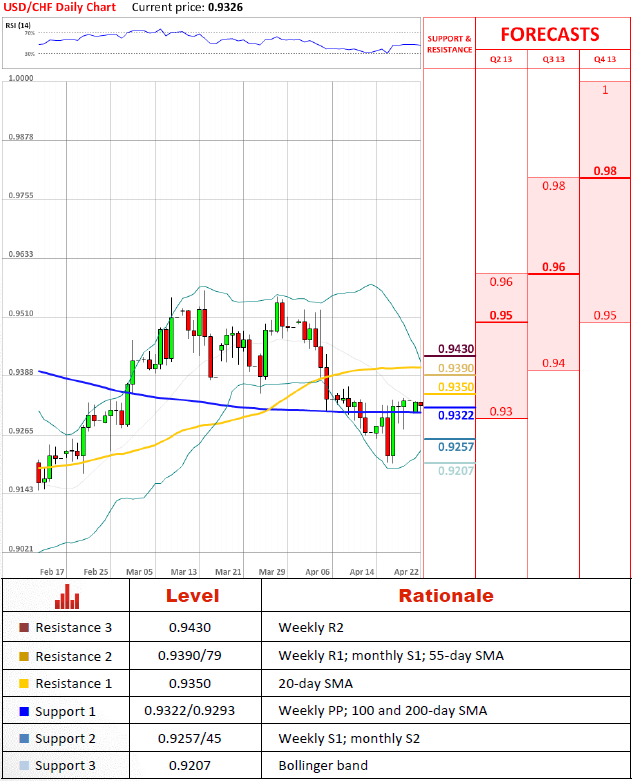This screenshot has width=633, height=781.
Task: Click the 0.94 value in Q3 13 column
Action: pyautogui.click(x=553, y=363)
